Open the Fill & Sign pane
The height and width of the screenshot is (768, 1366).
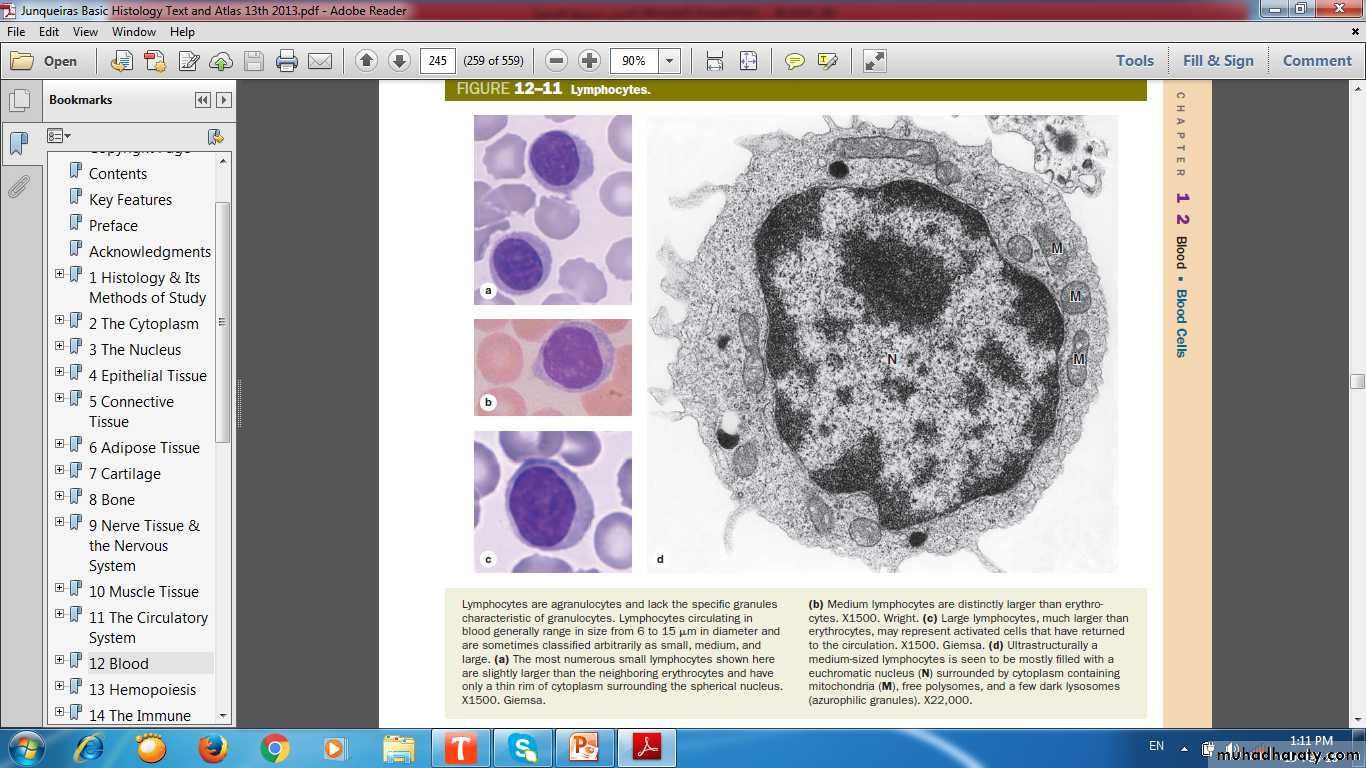point(1217,61)
